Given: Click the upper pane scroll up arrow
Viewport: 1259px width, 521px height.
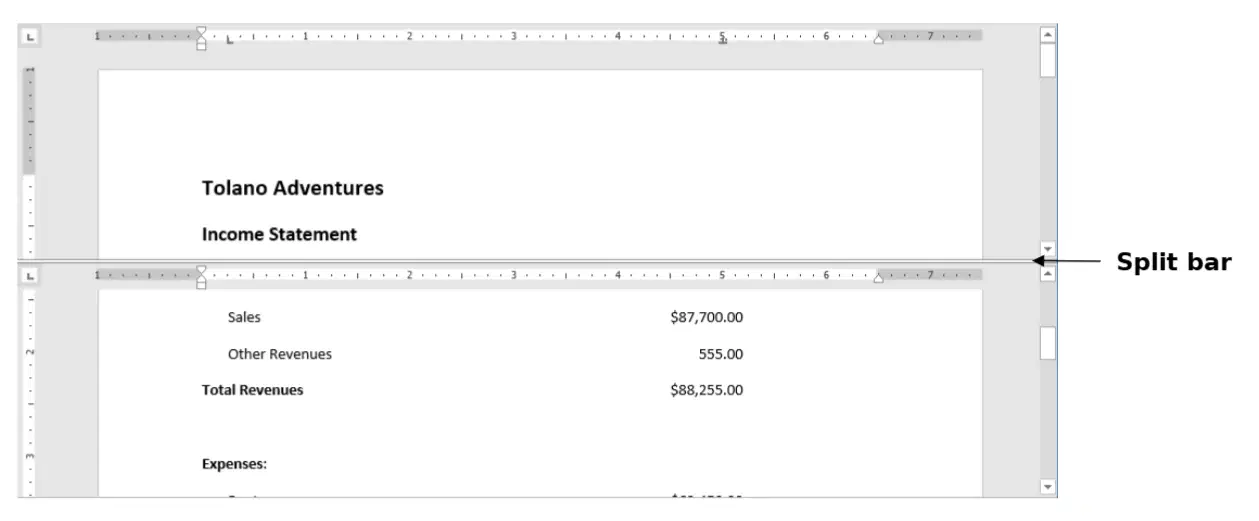Looking at the screenshot, I should coord(1048,34).
